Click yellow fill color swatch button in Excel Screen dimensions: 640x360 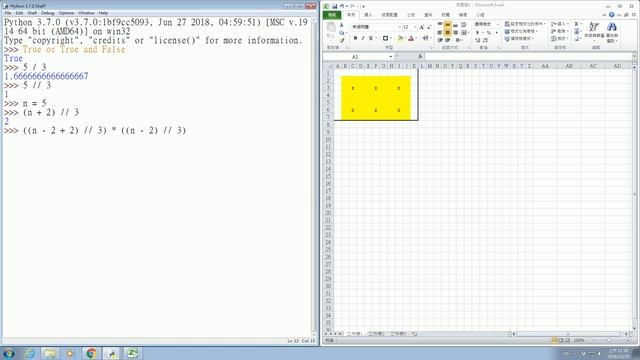tap(400, 38)
